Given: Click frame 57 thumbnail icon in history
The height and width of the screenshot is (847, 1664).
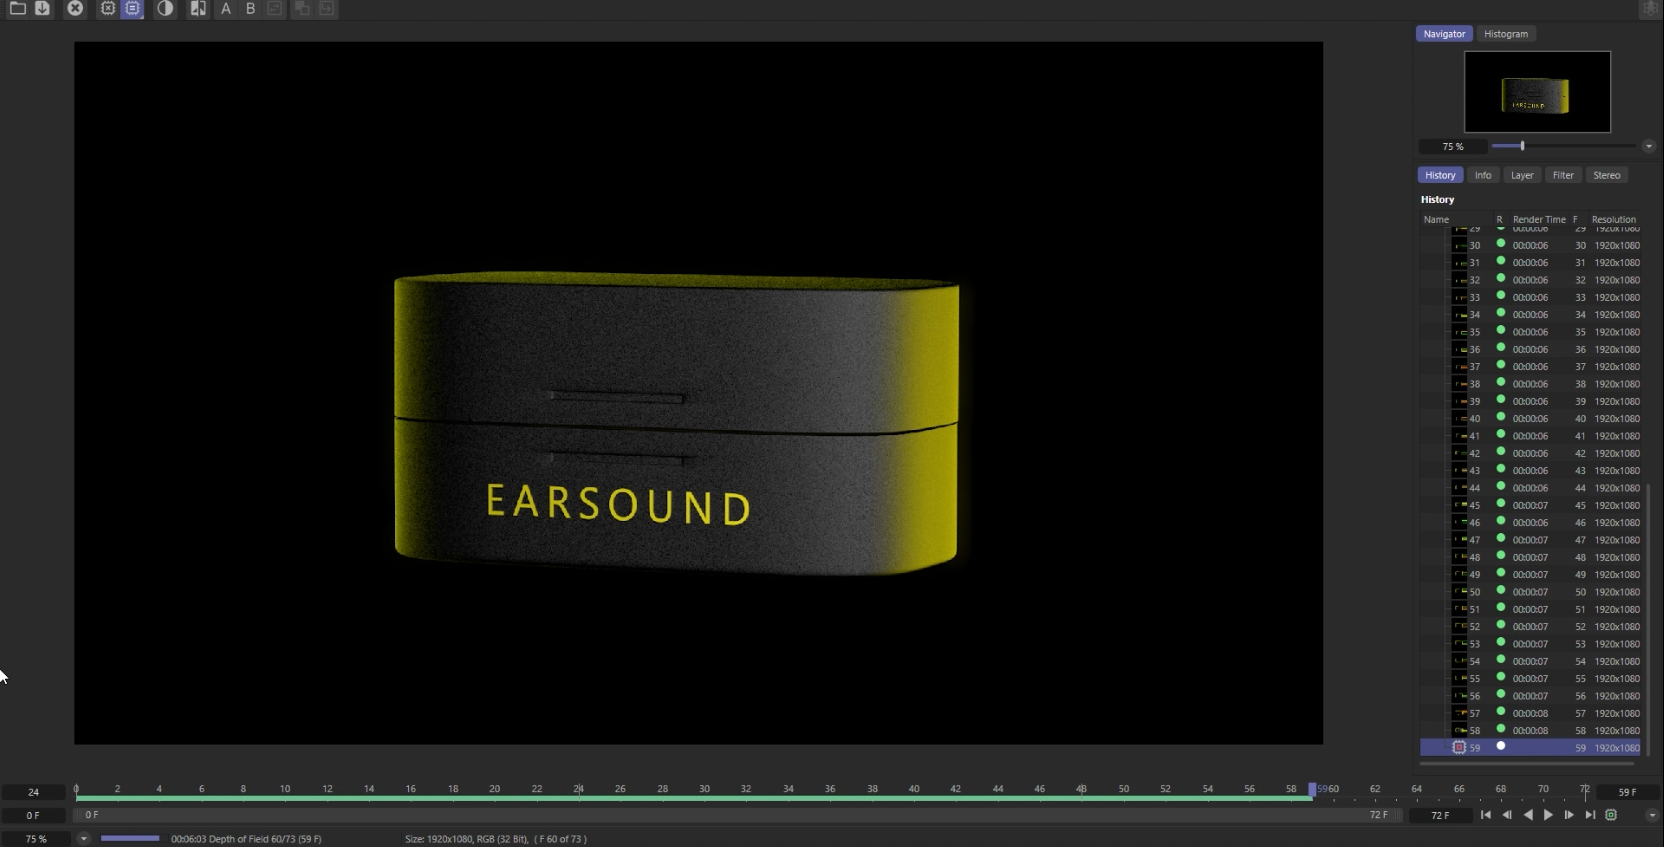Looking at the screenshot, I should tap(1459, 713).
